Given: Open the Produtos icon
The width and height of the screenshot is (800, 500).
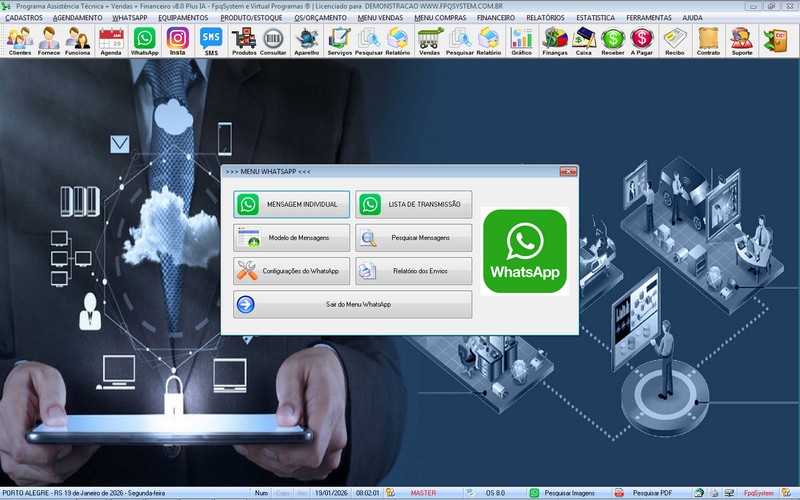Looking at the screenshot, I should (244, 41).
